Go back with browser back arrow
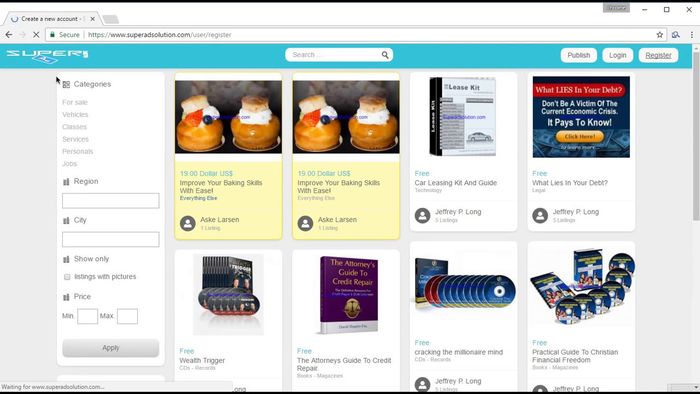Image resolution: width=700 pixels, height=394 pixels. [9, 34]
